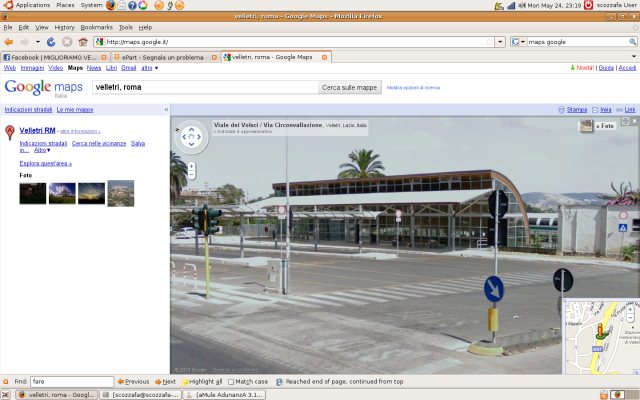Open the altro dropdown in Google top navigation
640x400 pixels.
[x=149, y=68]
